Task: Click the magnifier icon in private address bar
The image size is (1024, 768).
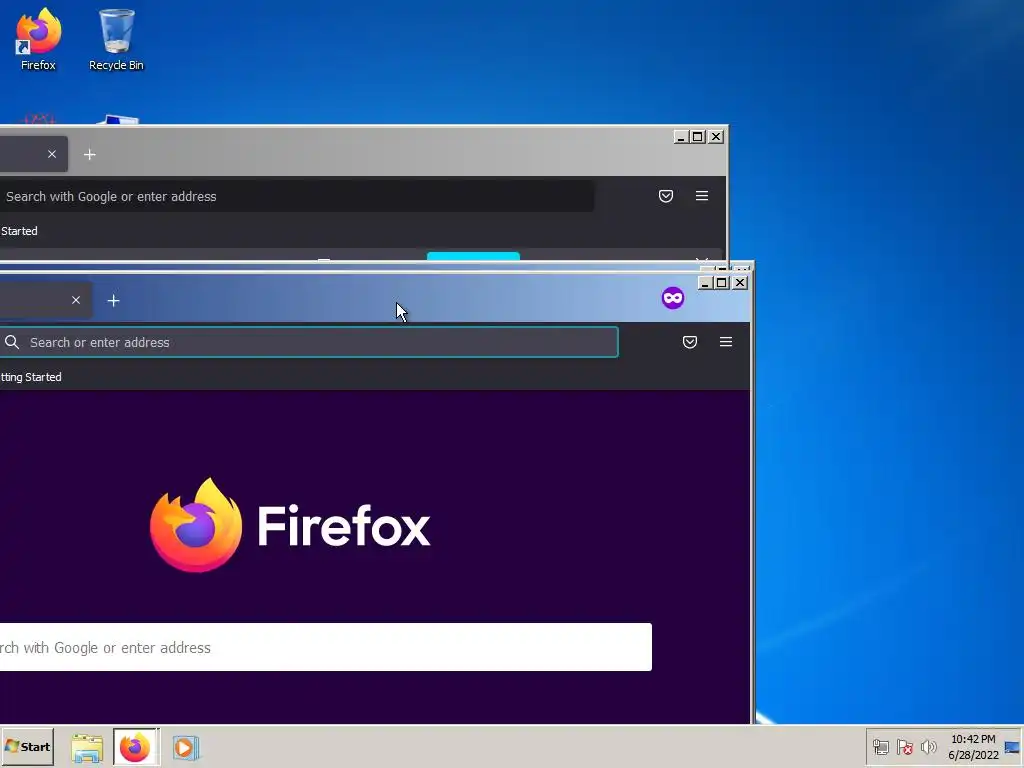Action: [x=12, y=342]
